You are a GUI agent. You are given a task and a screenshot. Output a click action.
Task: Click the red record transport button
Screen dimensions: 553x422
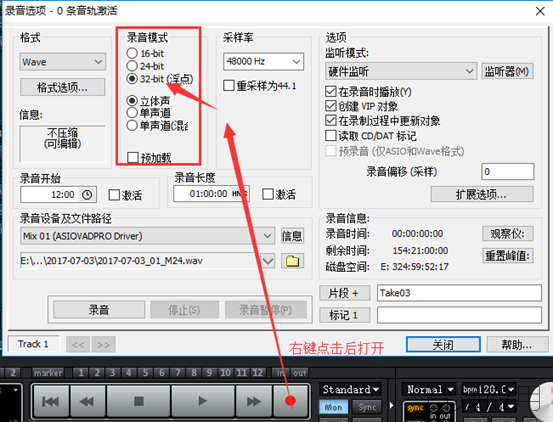click(290, 401)
